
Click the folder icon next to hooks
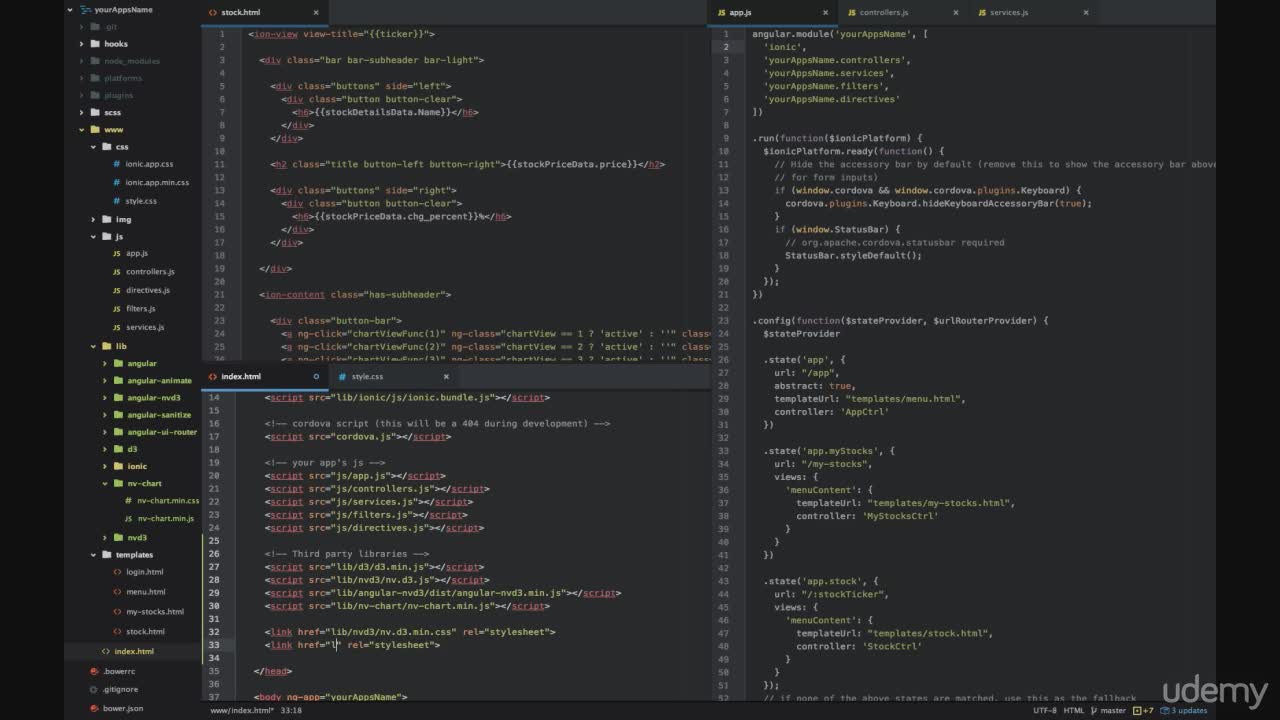(x=94, y=44)
